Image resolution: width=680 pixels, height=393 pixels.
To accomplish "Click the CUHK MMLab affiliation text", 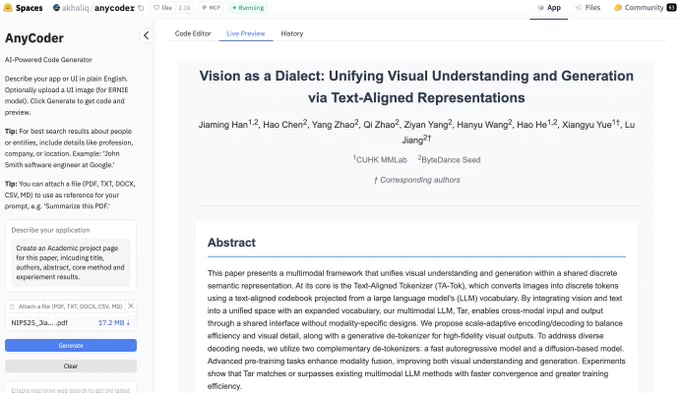I will click(x=380, y=160).
